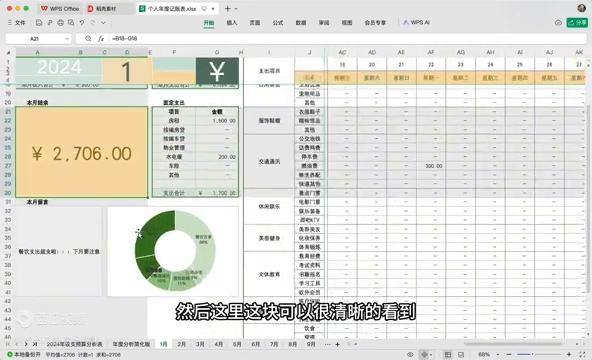
Task: Go to last sheet navigation arrow
Action: coord(35,344)
